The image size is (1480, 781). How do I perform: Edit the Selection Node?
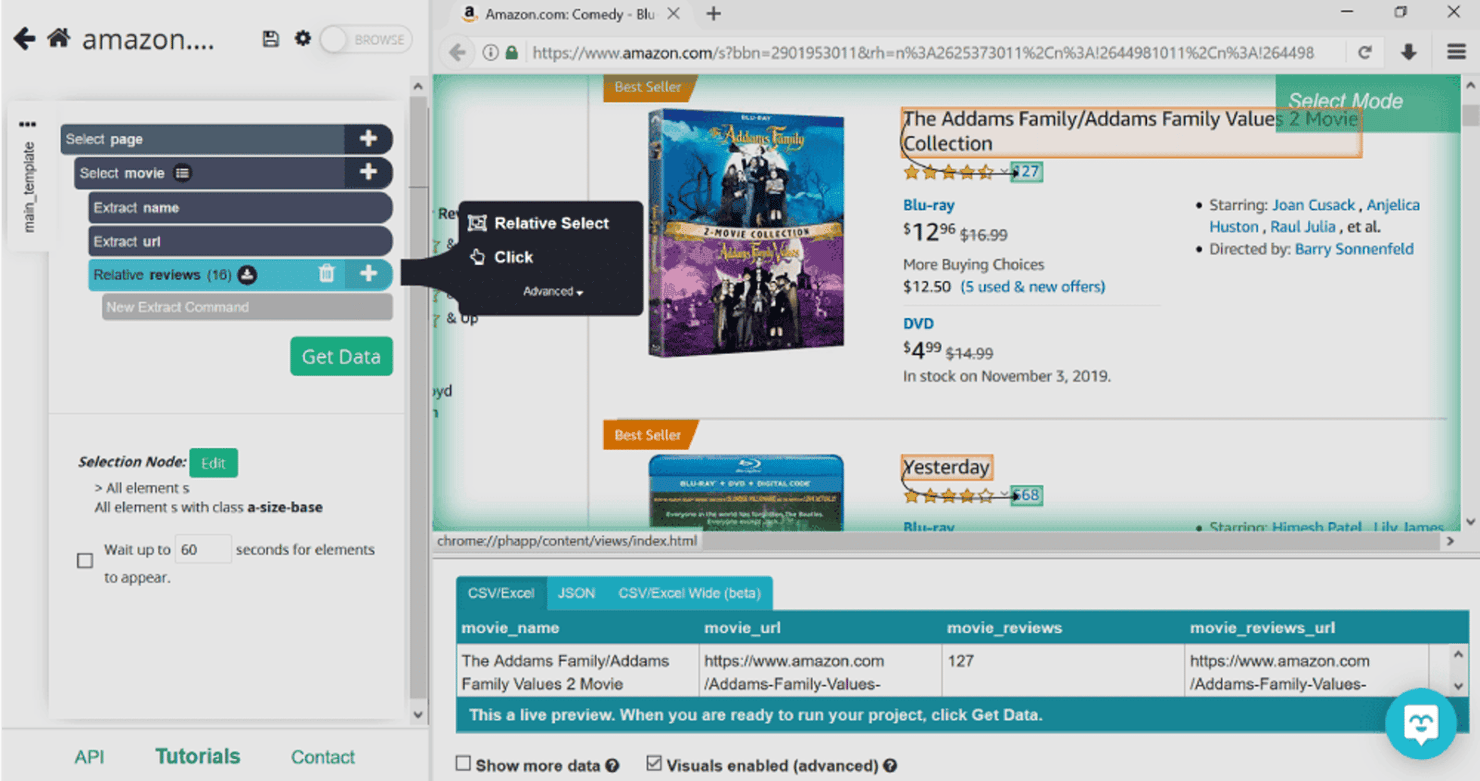point(213,463)
